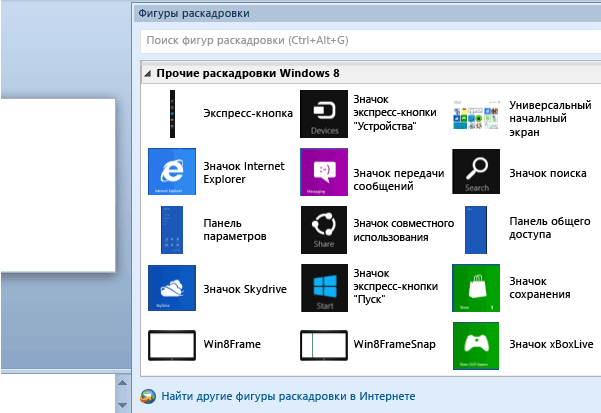Click the scrollbar down arrow in slide pane
The image size is (601, 413).
coord(123,405)
